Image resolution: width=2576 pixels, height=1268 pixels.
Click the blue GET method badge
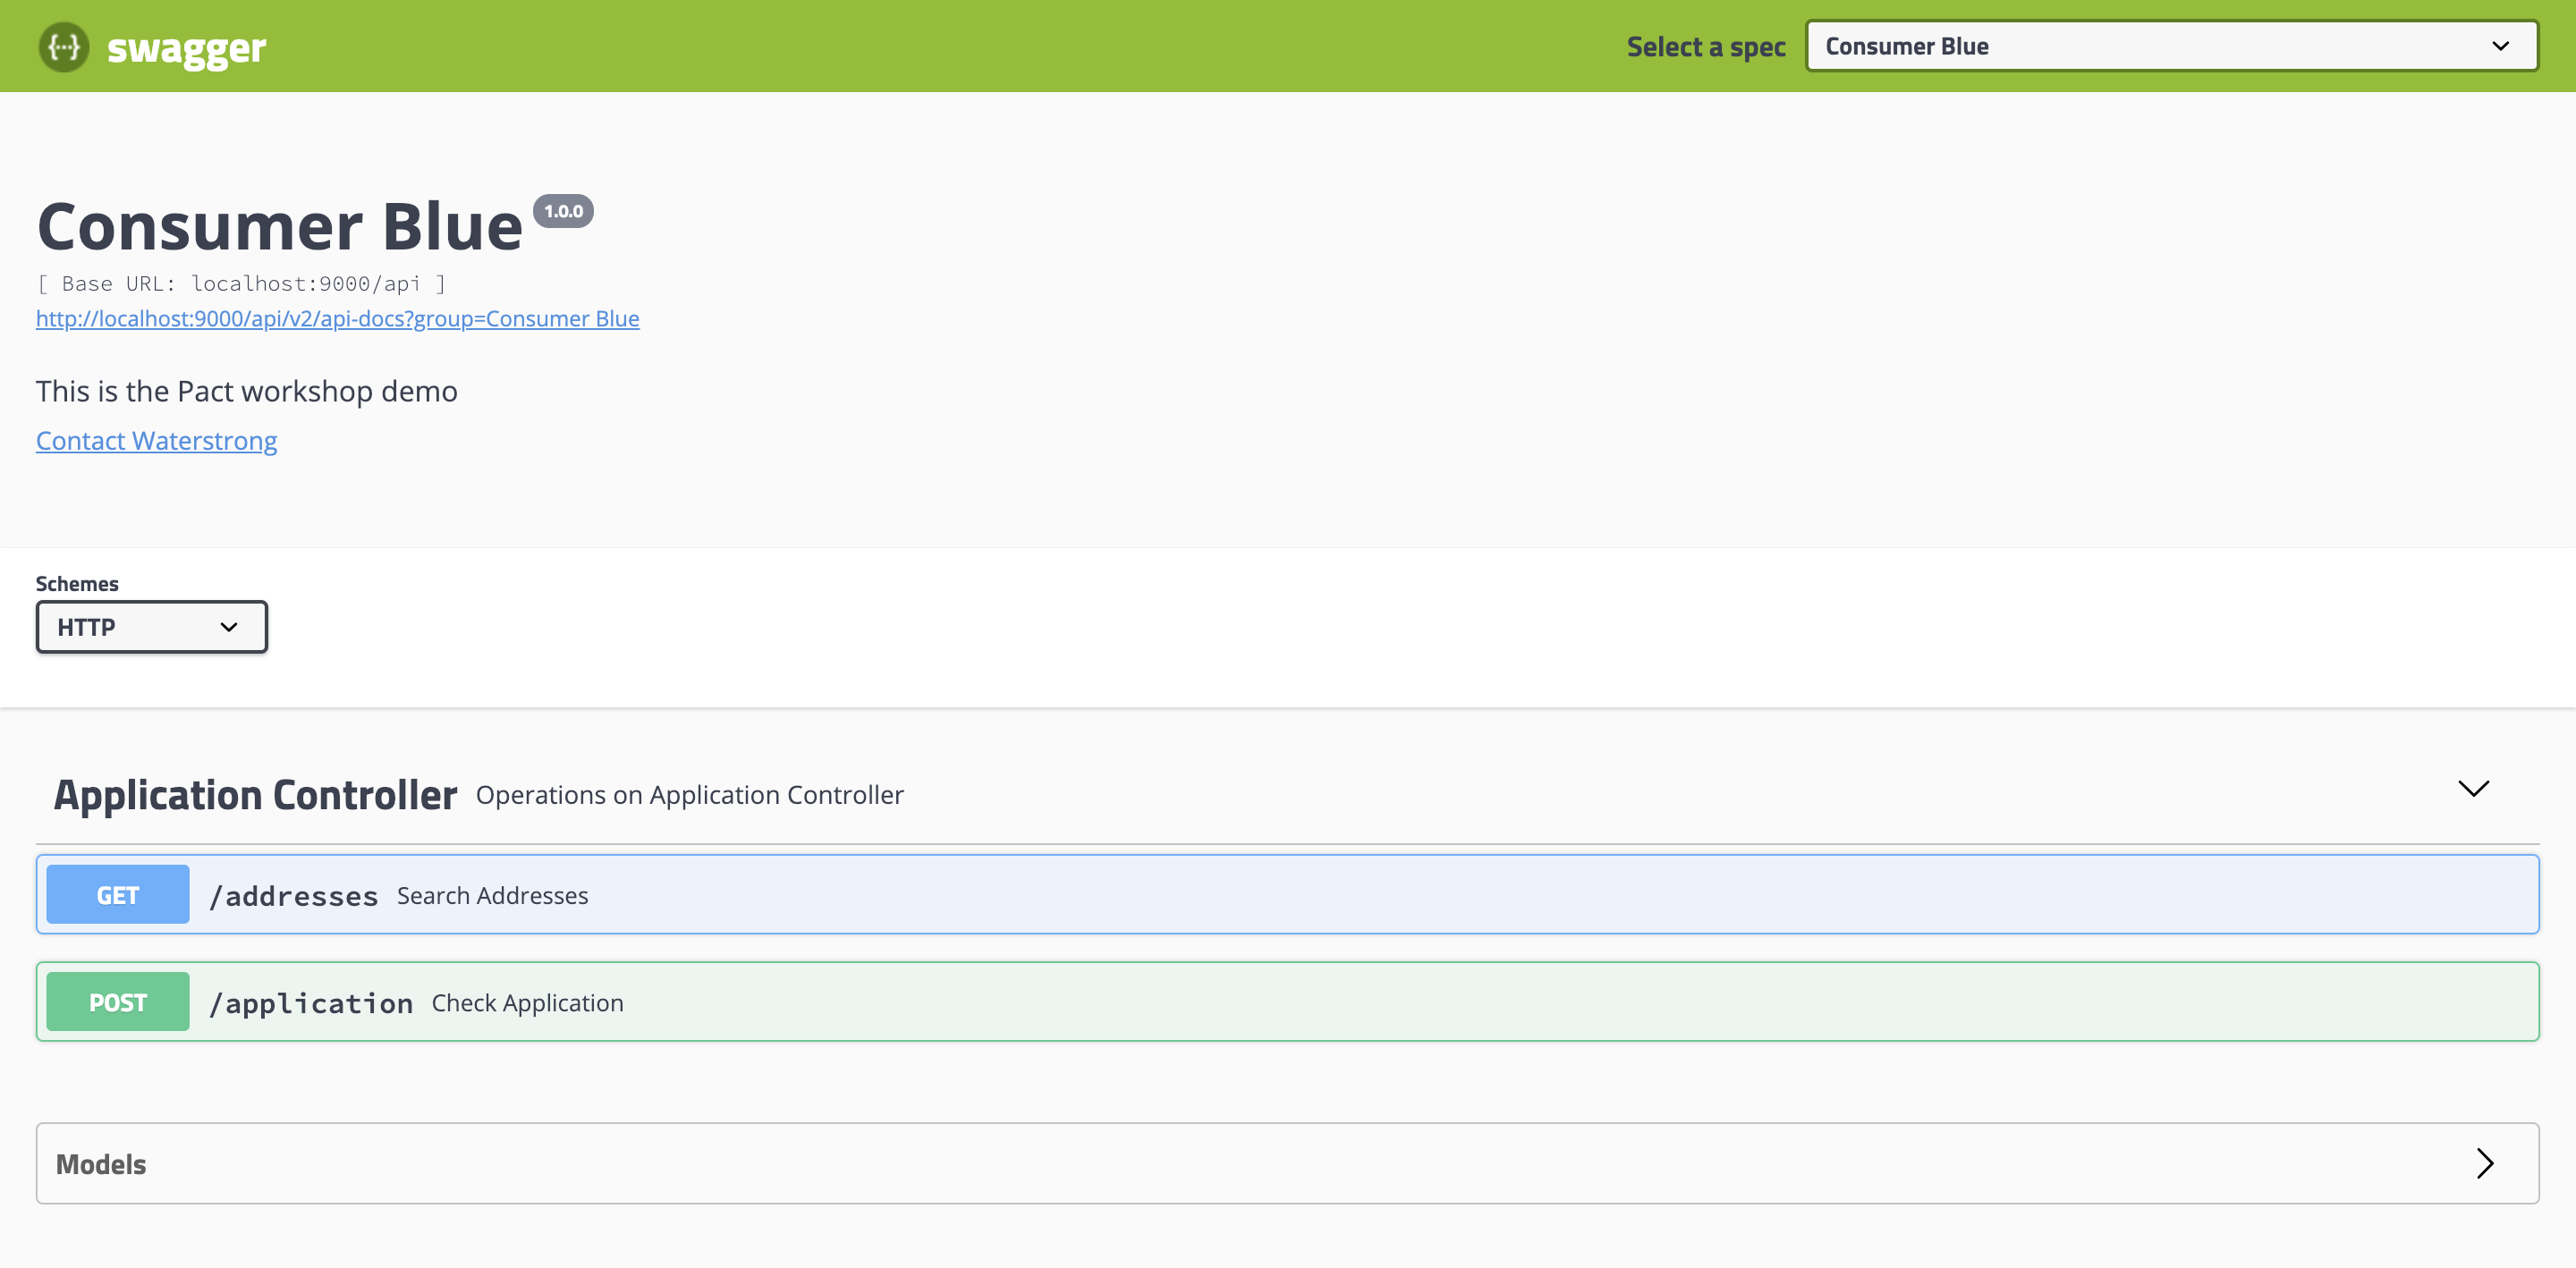pyautogui.click(x=117, y=895)
